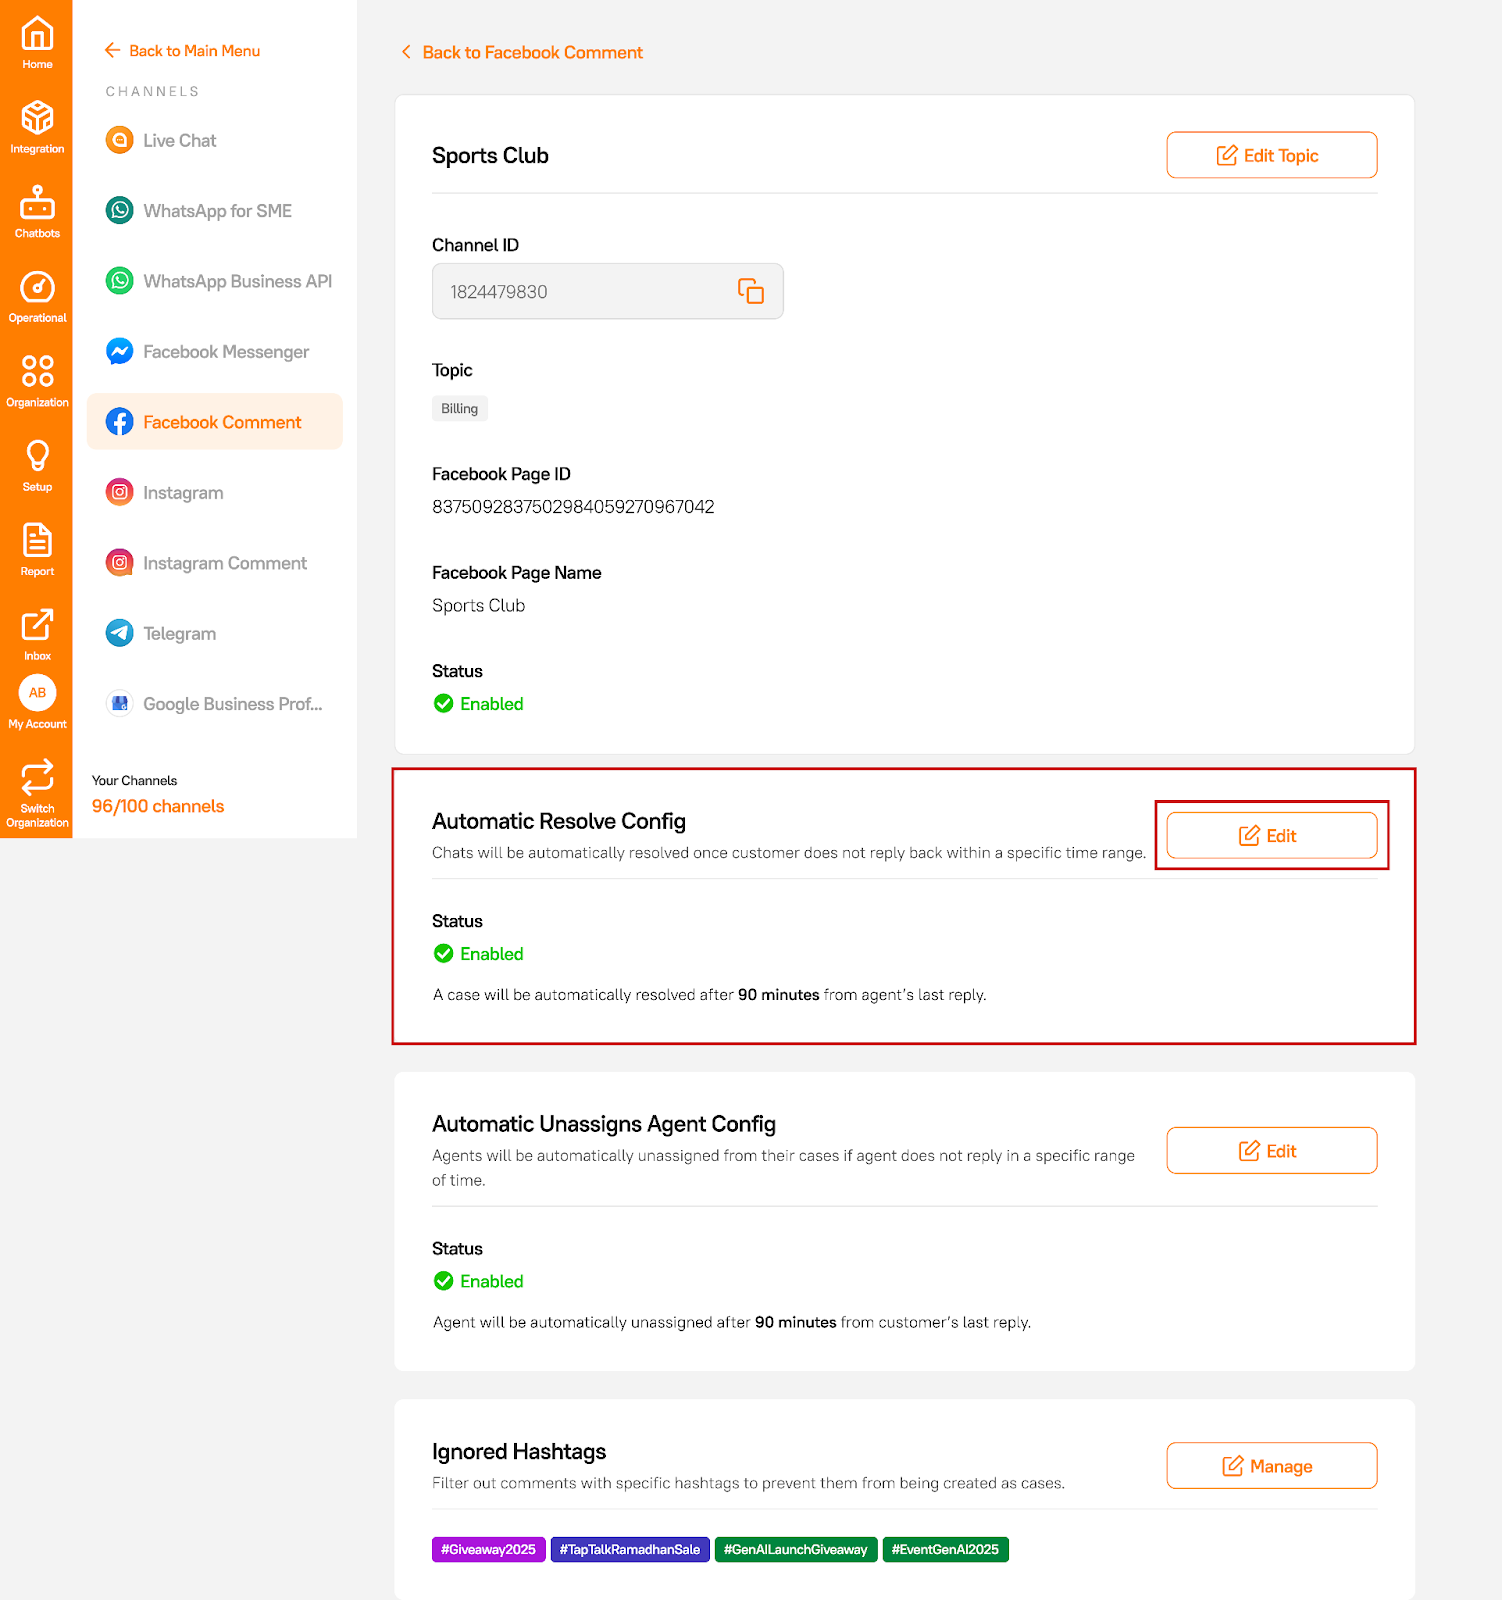Click the WhatsApp Business API icon
1502x1600 pixels.
tap(120, 281)
